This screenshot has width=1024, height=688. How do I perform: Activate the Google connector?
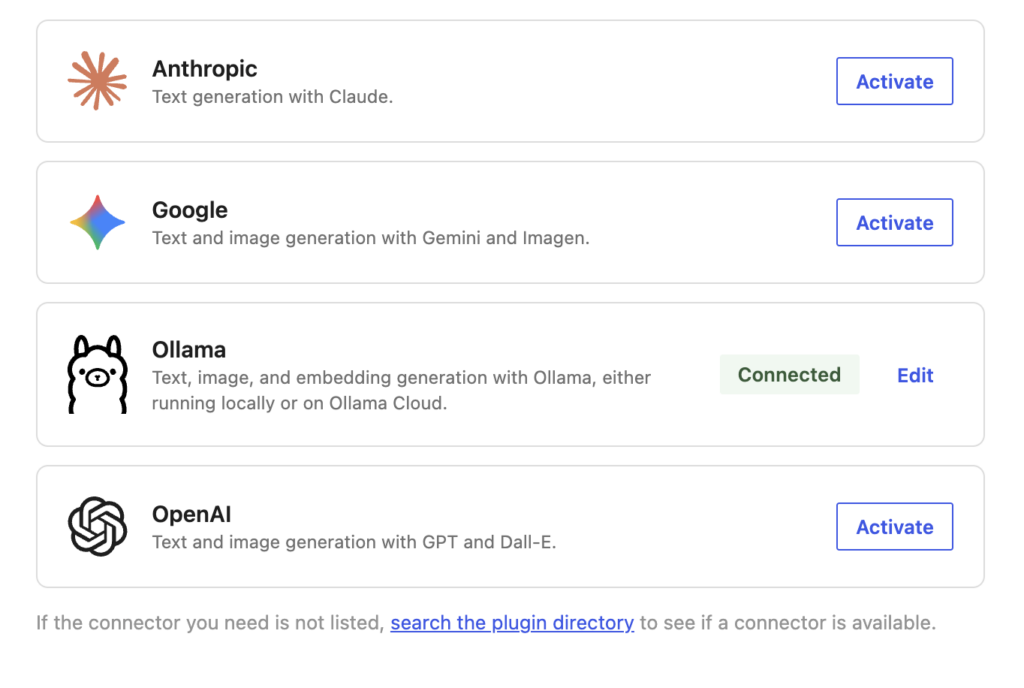pos(894,222)
